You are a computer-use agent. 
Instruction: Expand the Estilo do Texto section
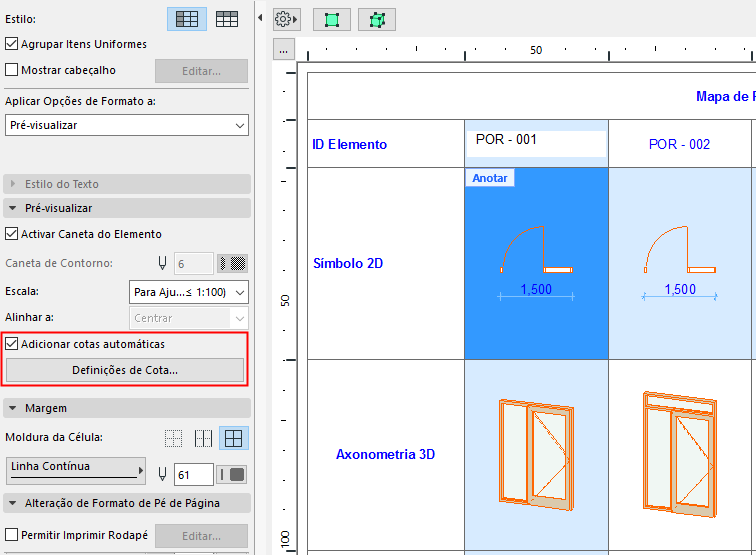click(127, 184)
